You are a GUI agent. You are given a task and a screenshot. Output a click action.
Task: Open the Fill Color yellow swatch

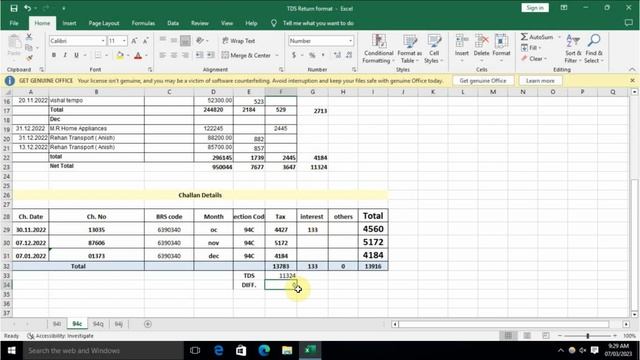(x=120, y=55)
